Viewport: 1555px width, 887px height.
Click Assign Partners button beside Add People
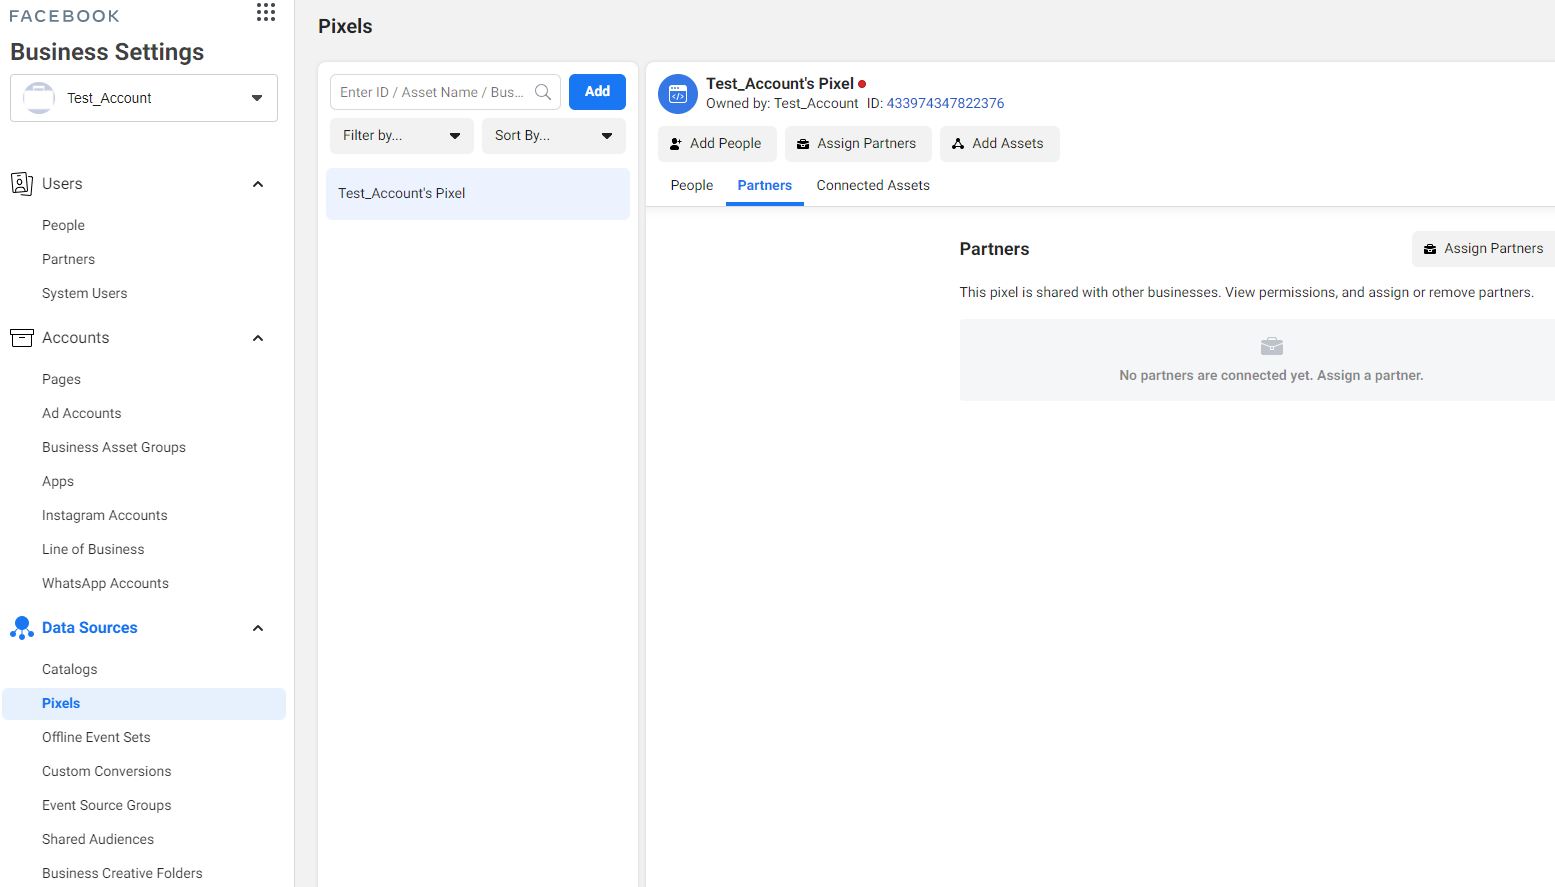[x=858, y=144]
